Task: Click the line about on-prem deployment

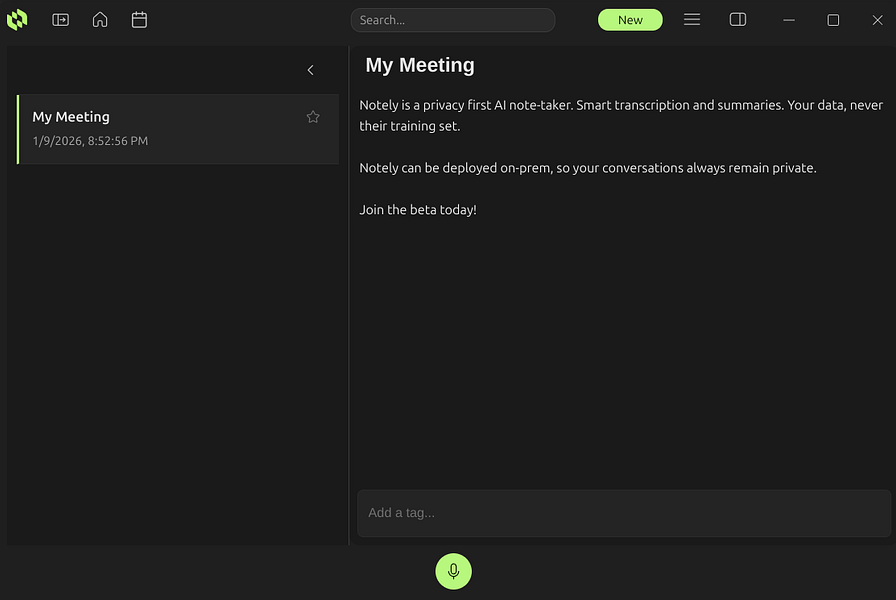Action: point(588,168)
